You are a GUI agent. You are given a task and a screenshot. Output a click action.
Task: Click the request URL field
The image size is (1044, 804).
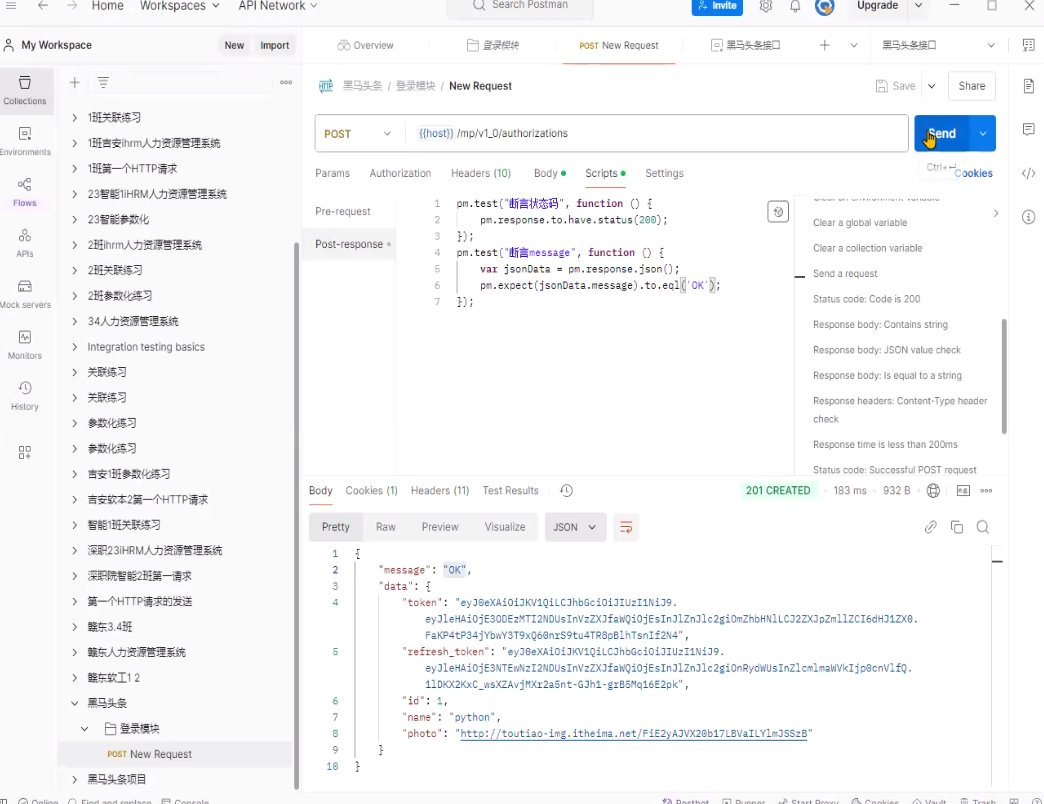[x=656, y=134]
